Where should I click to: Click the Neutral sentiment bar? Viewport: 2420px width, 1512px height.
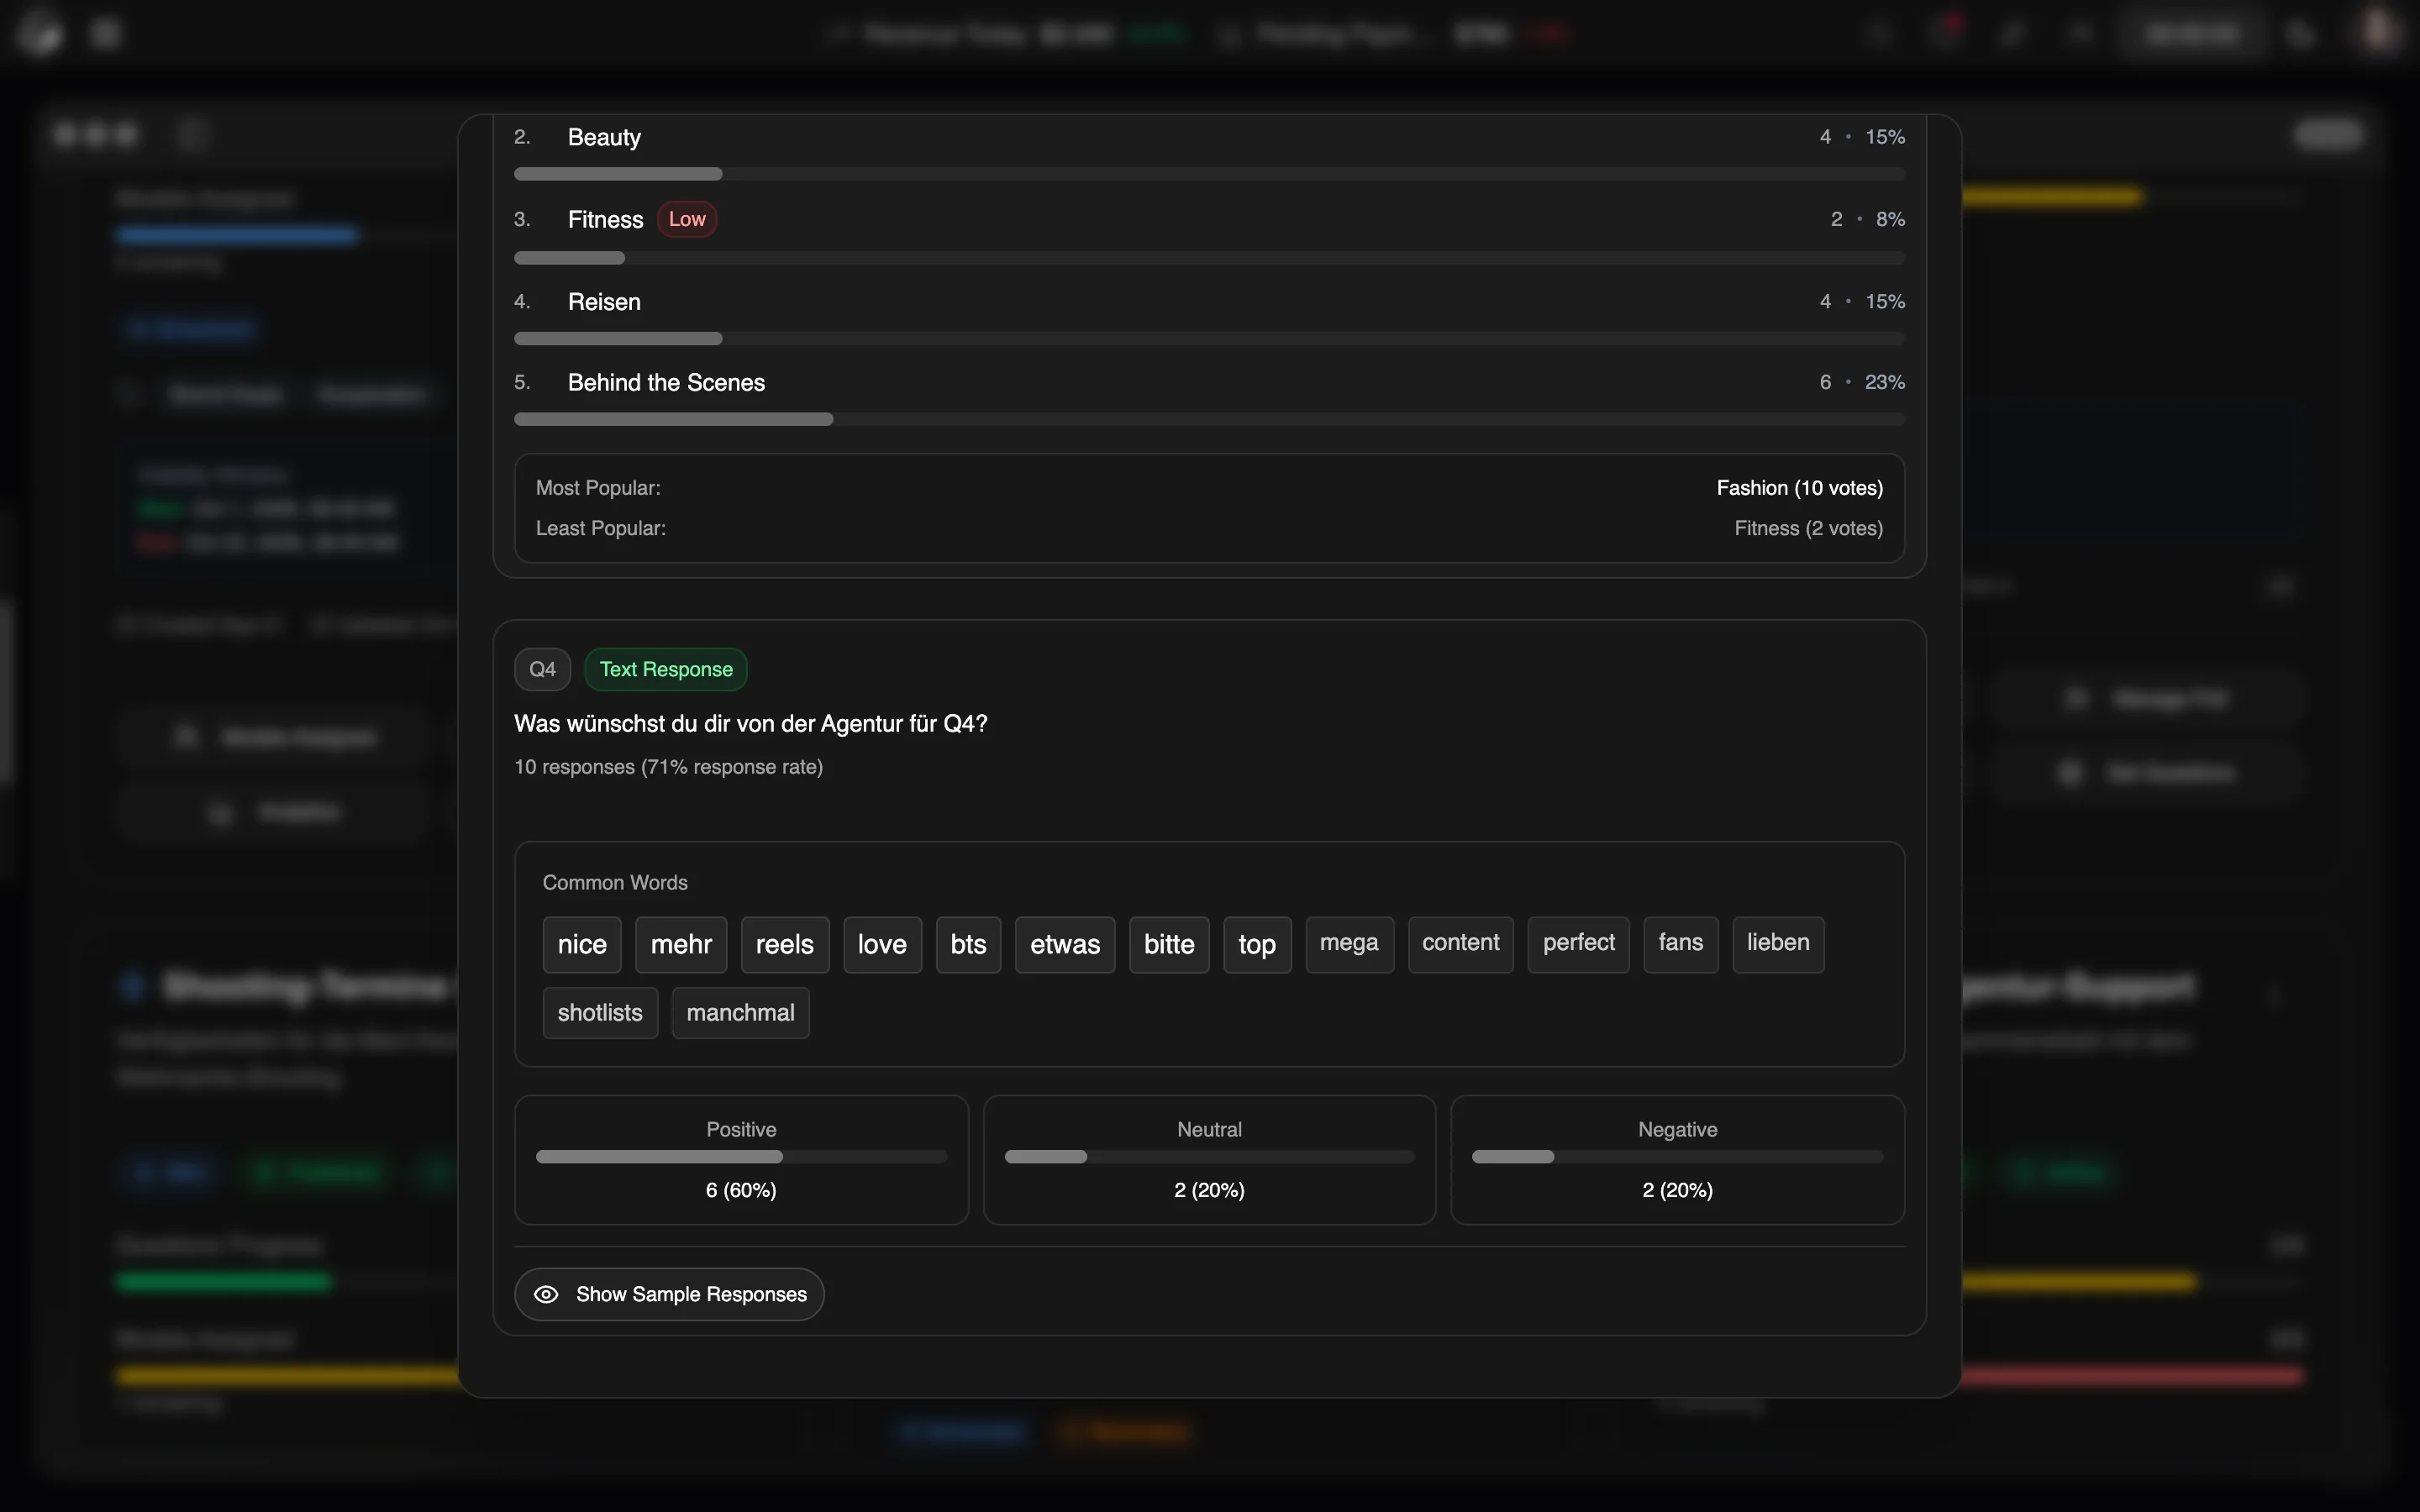[1209, 1157]
